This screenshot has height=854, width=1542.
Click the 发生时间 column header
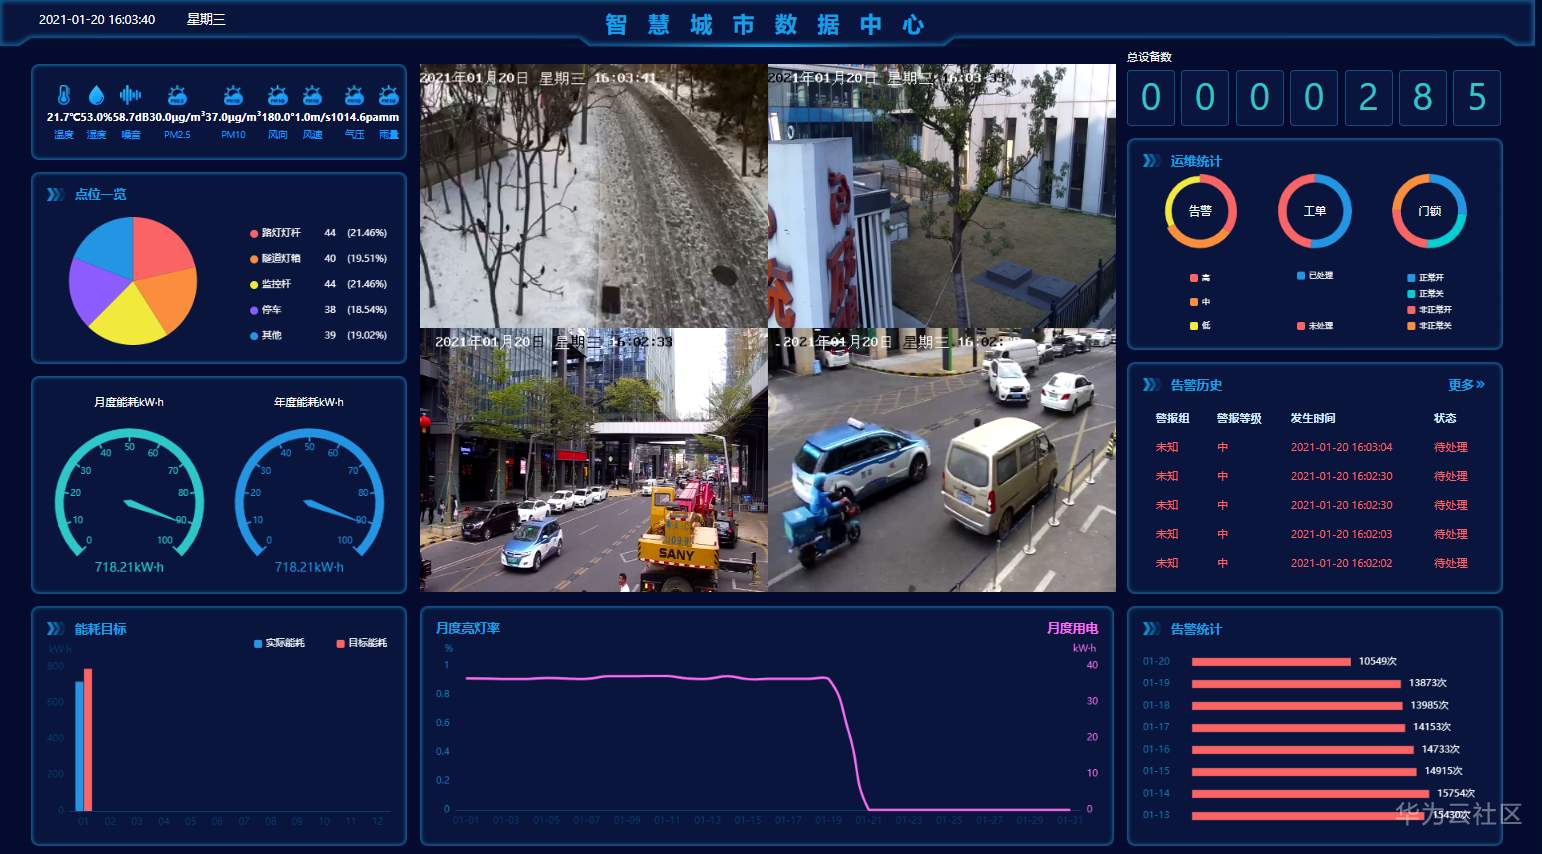[1313, 418]
